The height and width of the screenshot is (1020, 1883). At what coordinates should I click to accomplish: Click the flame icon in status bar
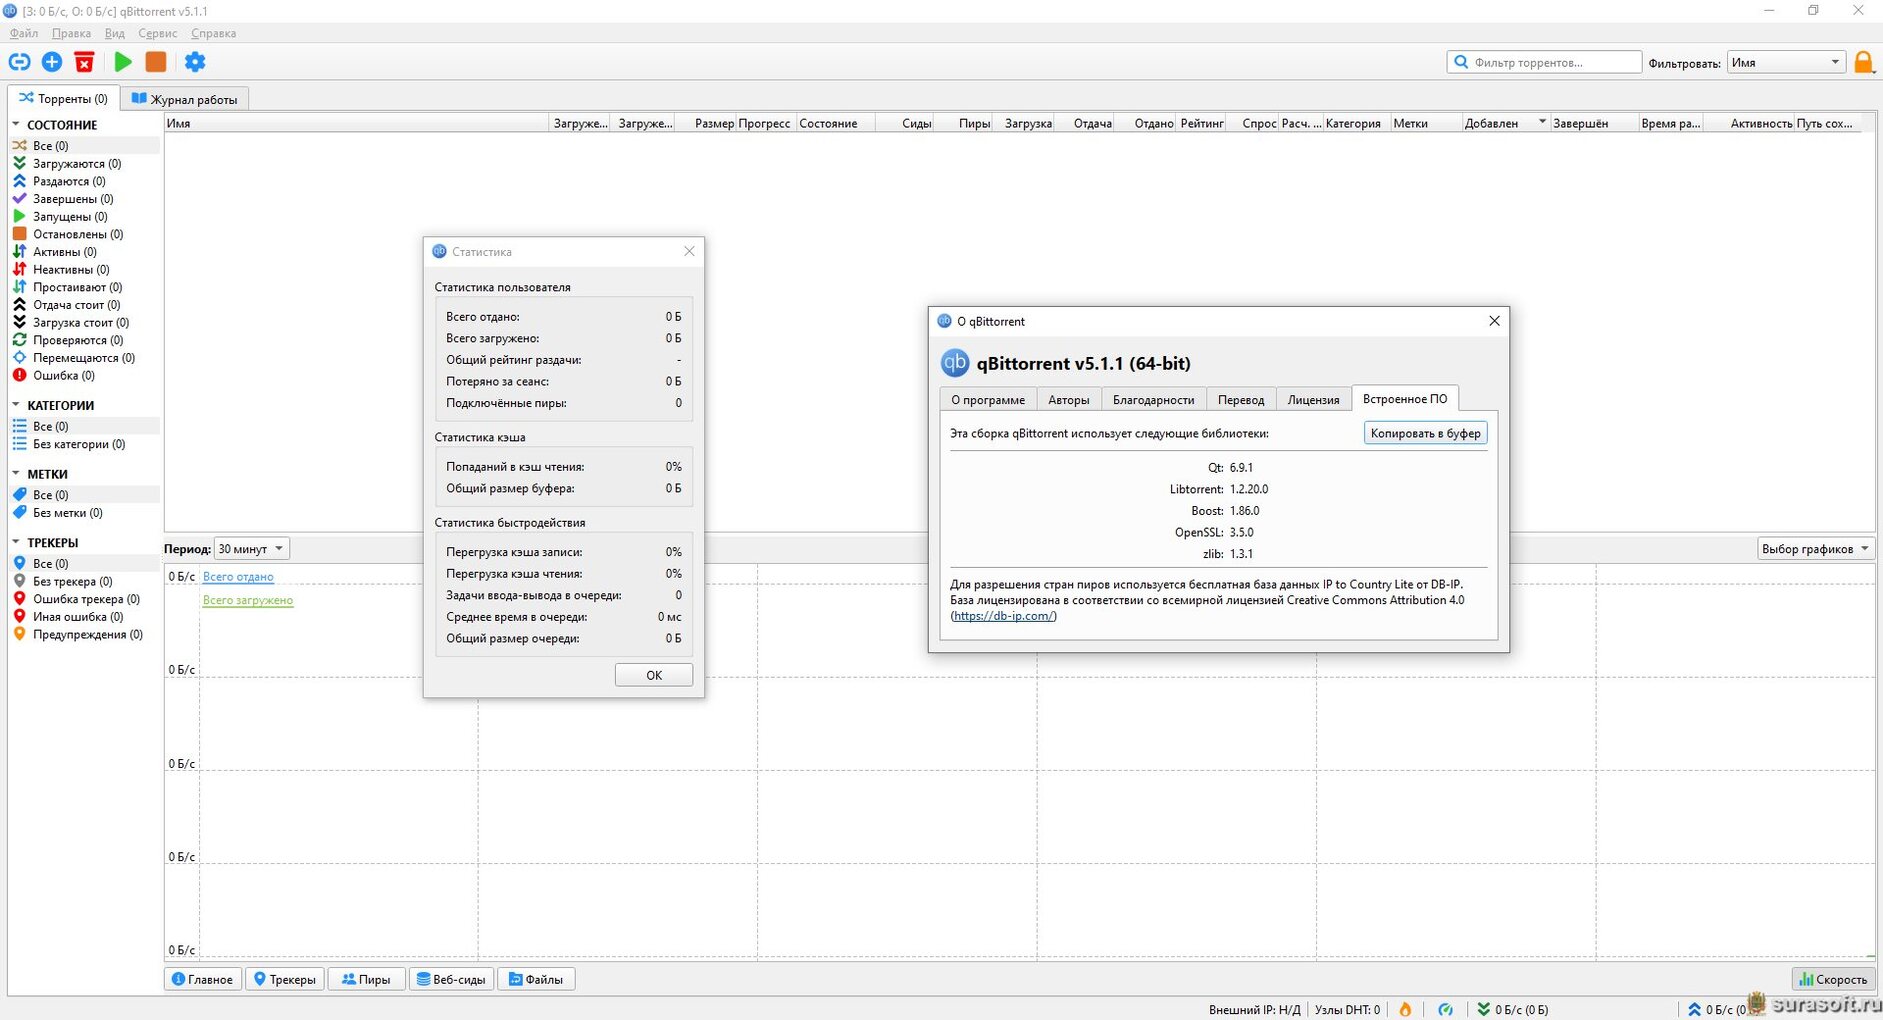(1405, 1009)
